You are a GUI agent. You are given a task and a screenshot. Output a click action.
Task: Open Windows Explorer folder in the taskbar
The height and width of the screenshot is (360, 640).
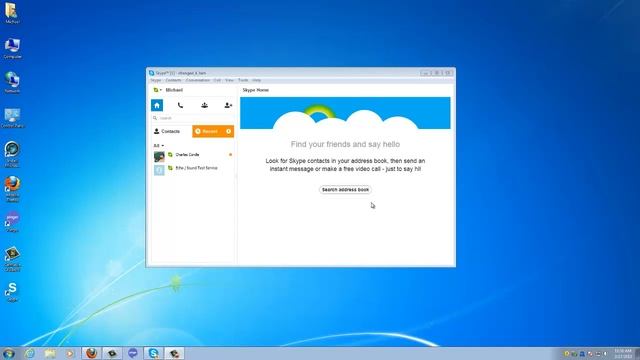(x=50, y=353)
